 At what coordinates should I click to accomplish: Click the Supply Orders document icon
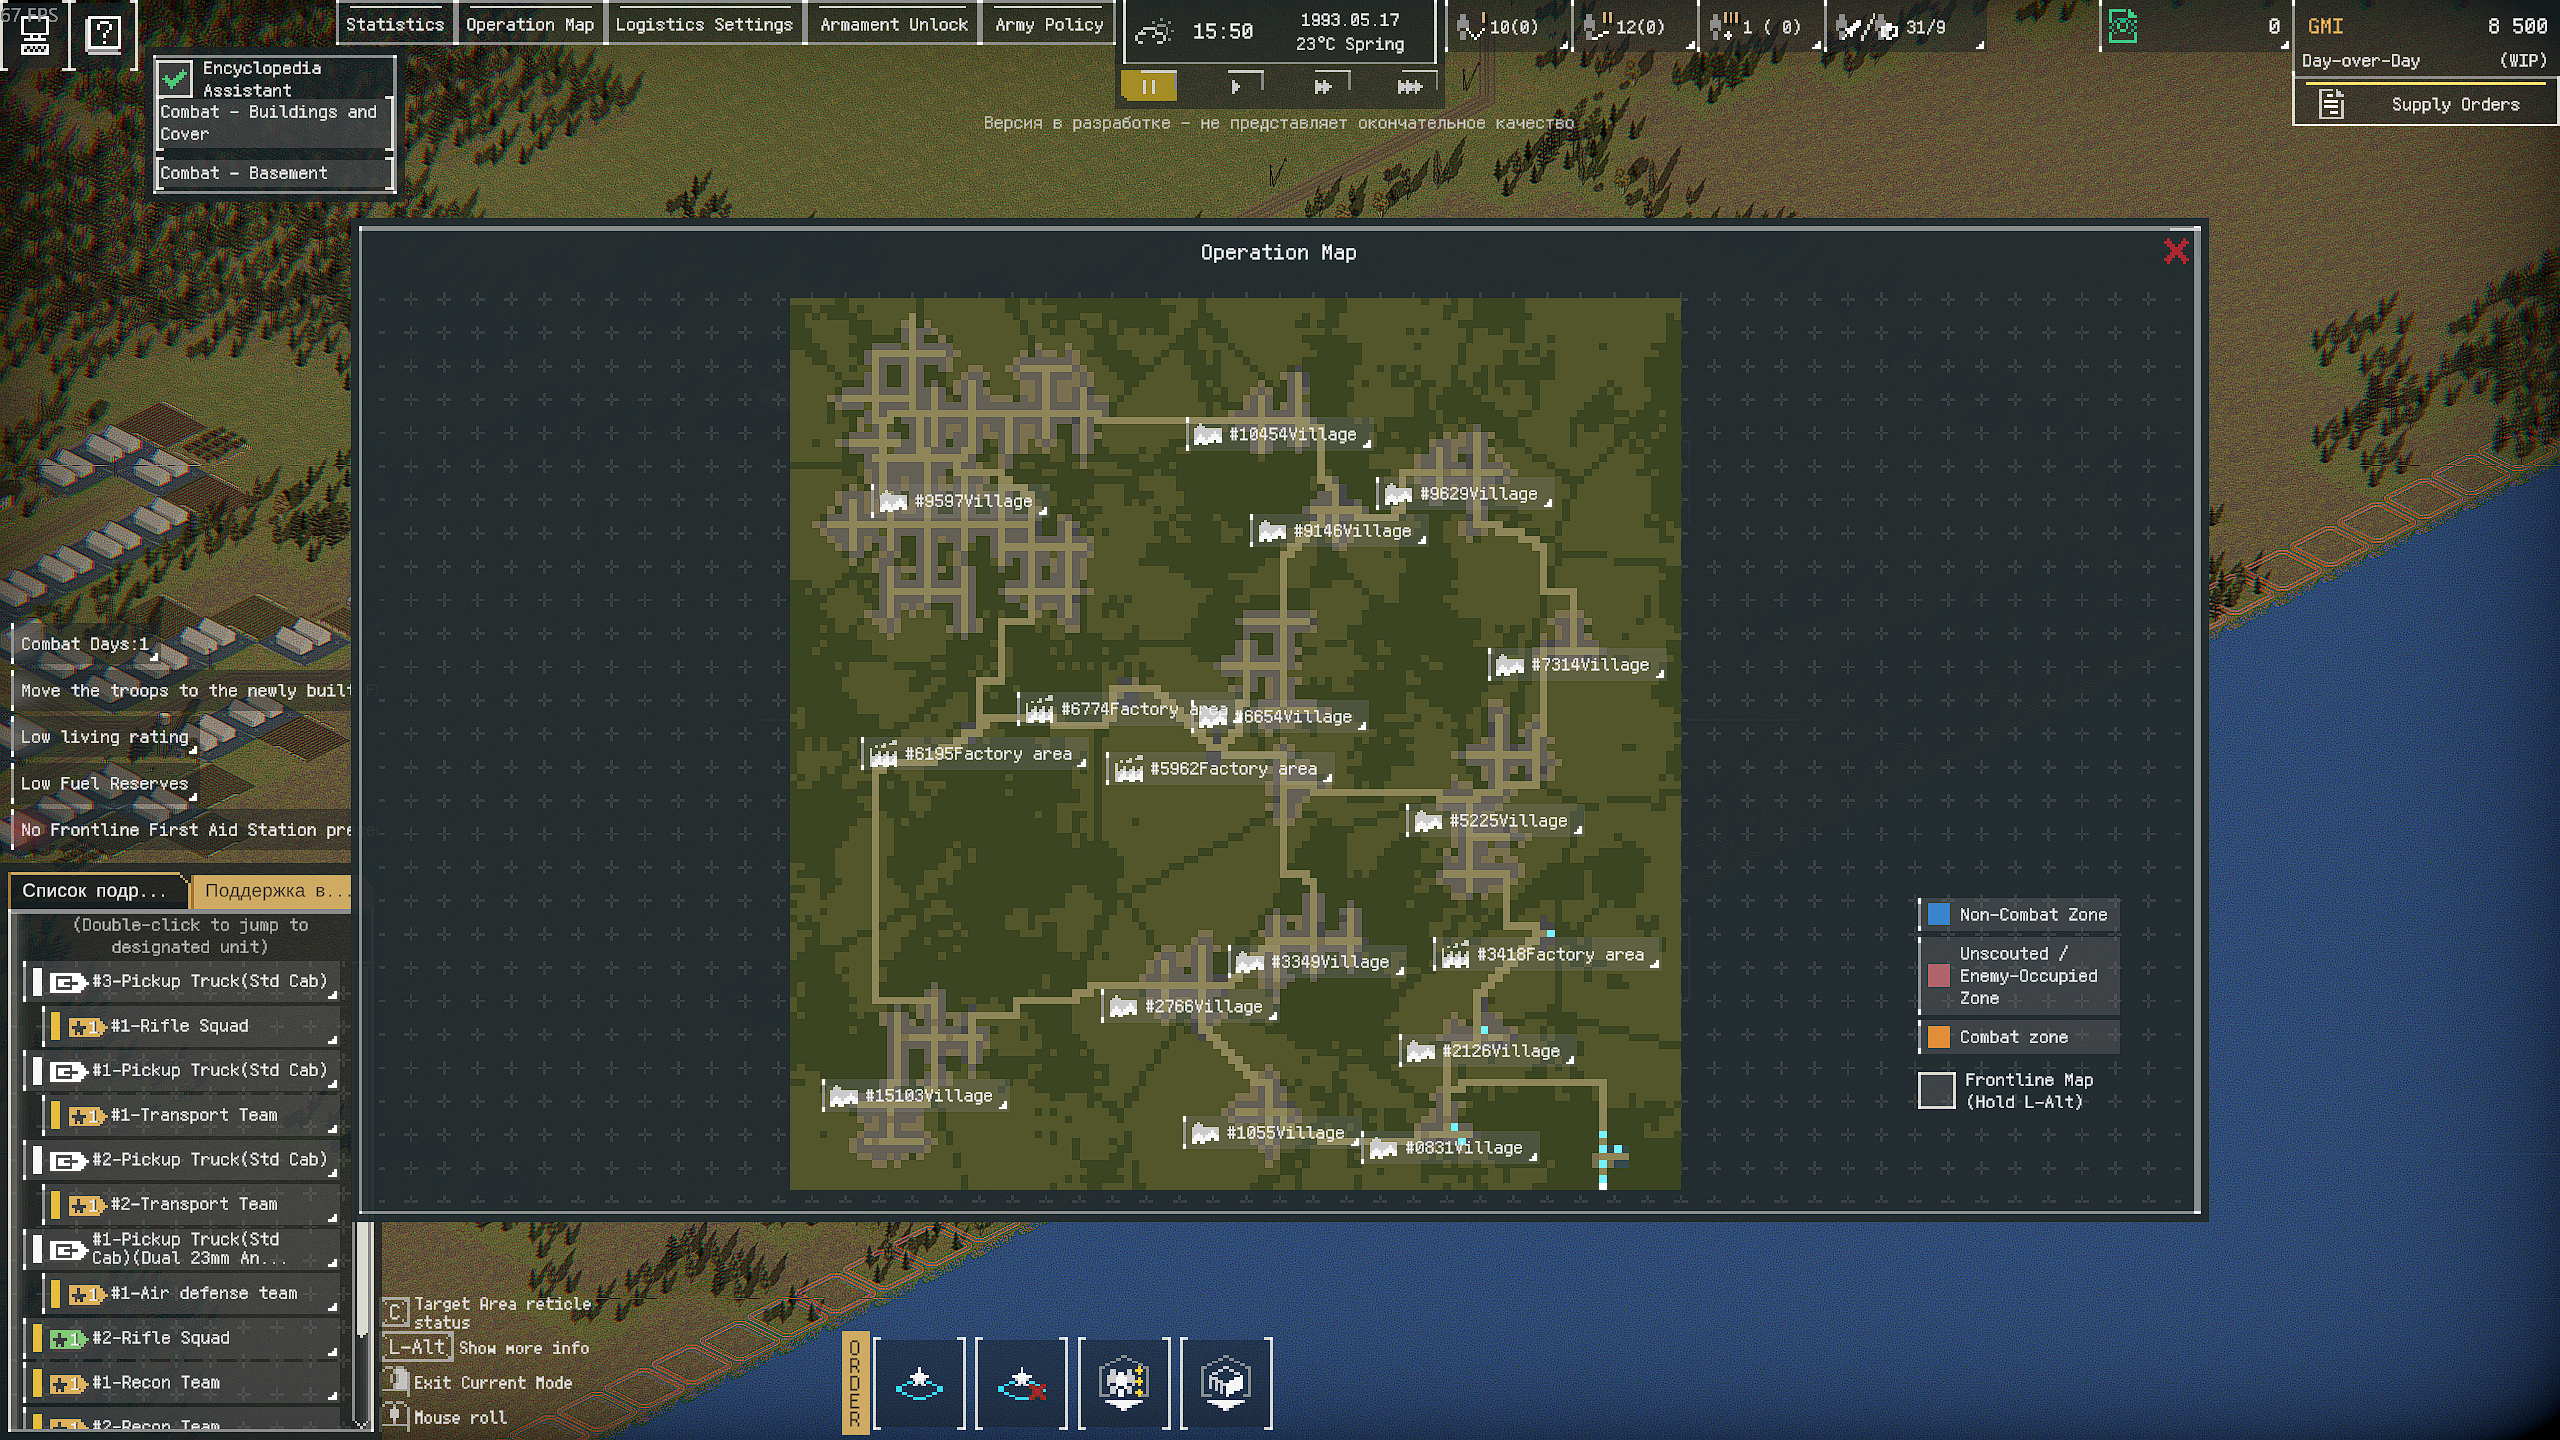click(2332, 104)
